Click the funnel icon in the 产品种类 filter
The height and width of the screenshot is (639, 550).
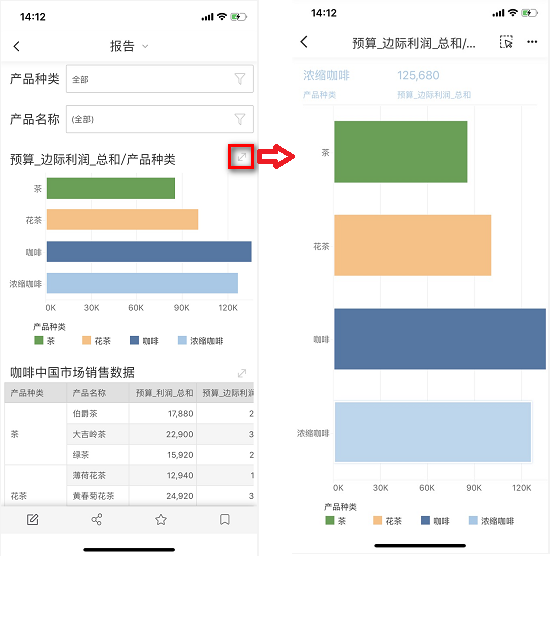click(x=240, y=79)
